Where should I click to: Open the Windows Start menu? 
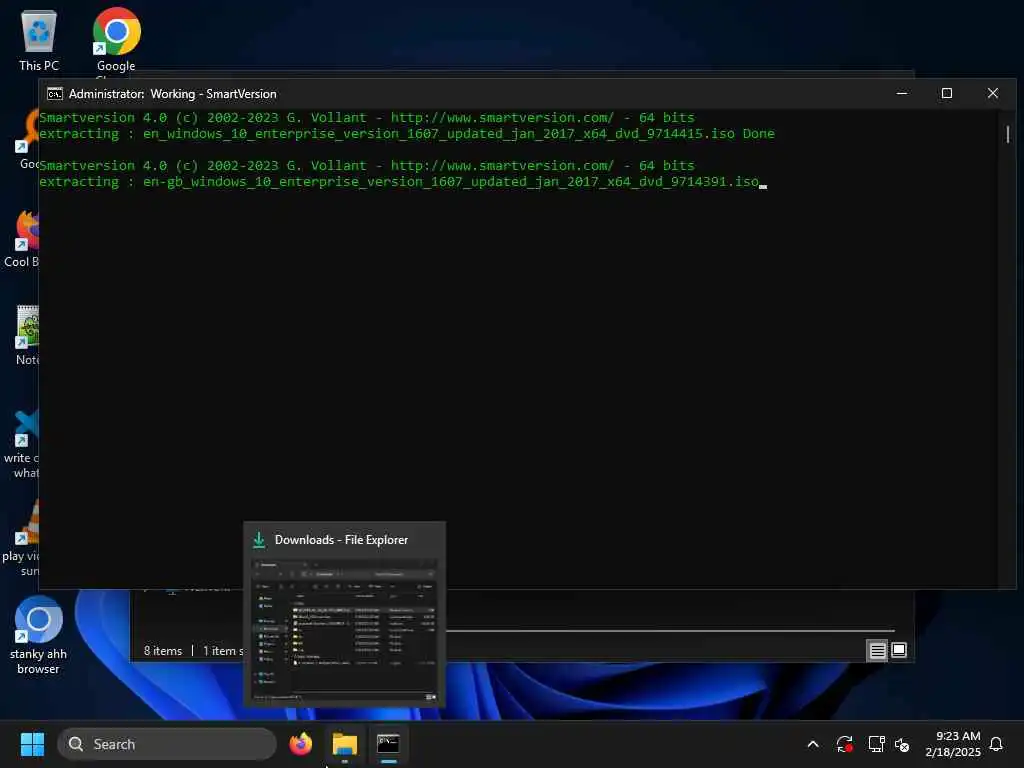[x=32, y=744]
